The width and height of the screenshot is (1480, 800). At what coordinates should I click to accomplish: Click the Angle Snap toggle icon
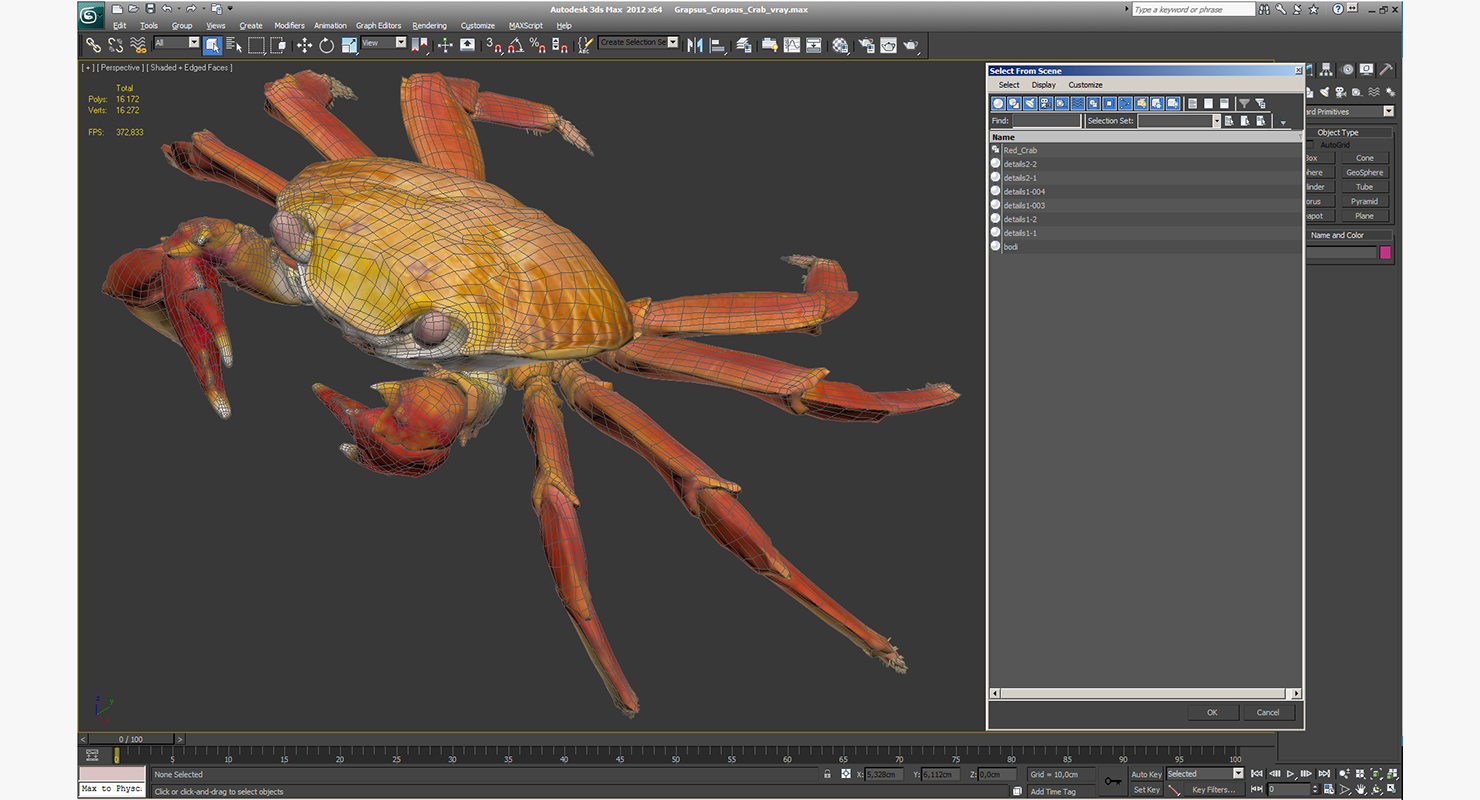pos(515,45)
